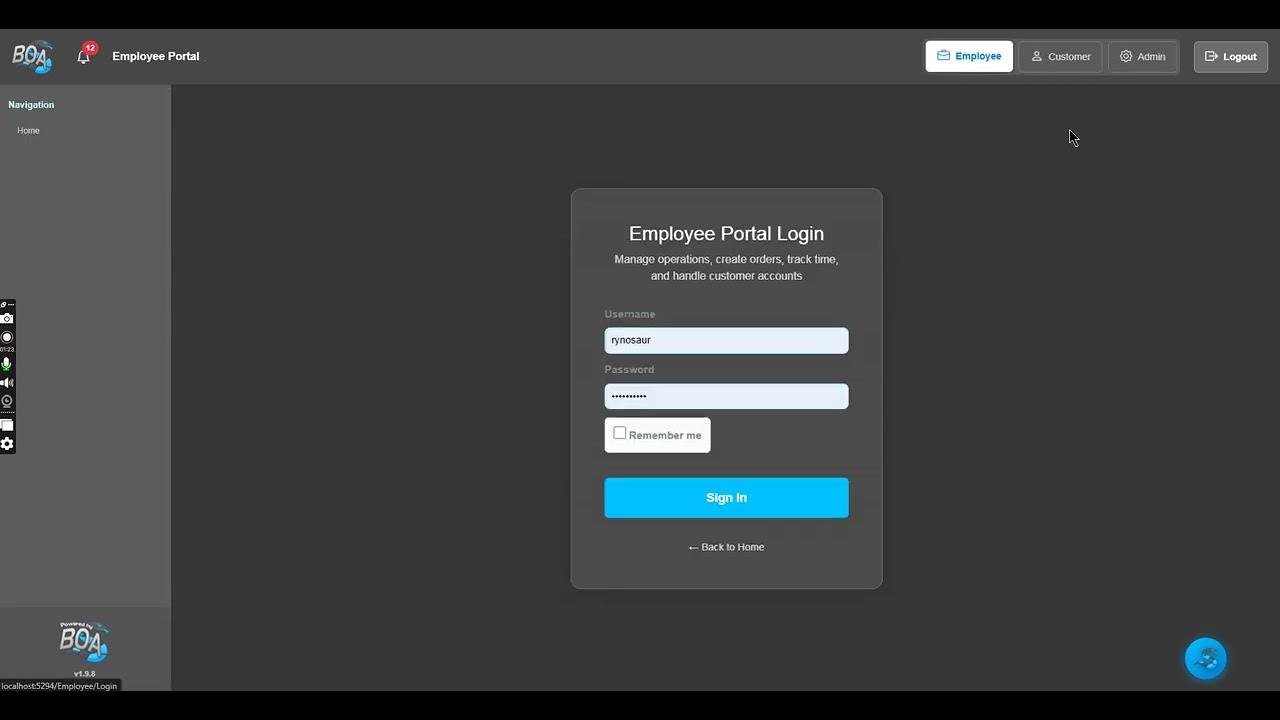Take a screenshot with the recorder camera icon
This screenshot has width=1280, height=720.
(7, 318)
